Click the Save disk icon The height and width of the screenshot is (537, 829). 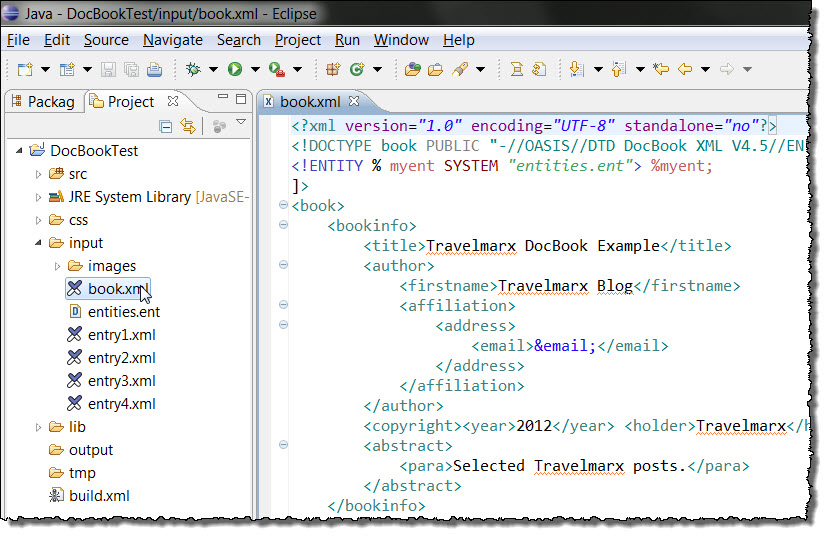point(108,69)
